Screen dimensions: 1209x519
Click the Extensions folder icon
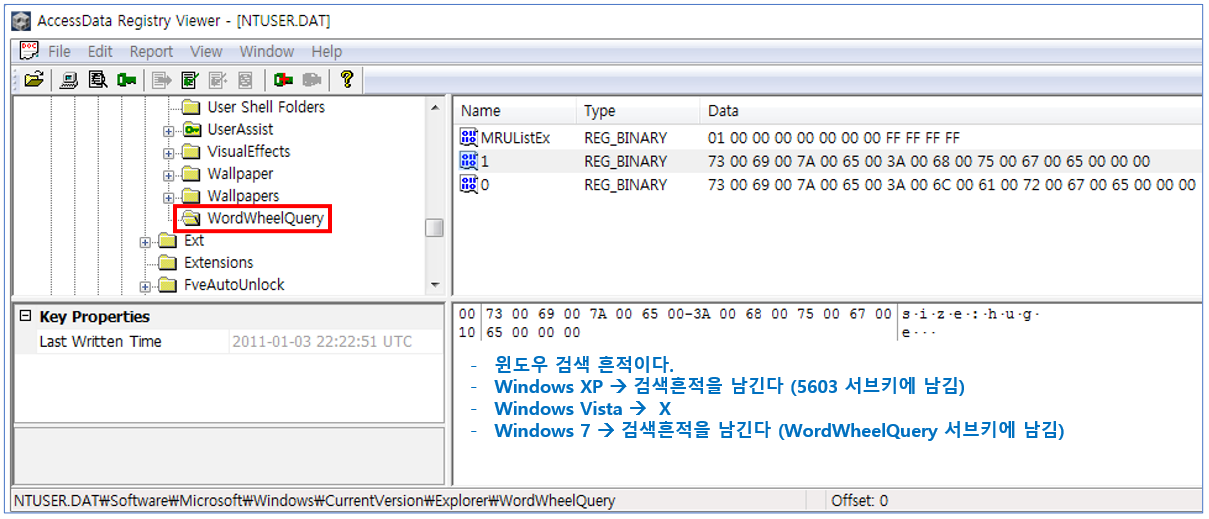coord(168,262)
